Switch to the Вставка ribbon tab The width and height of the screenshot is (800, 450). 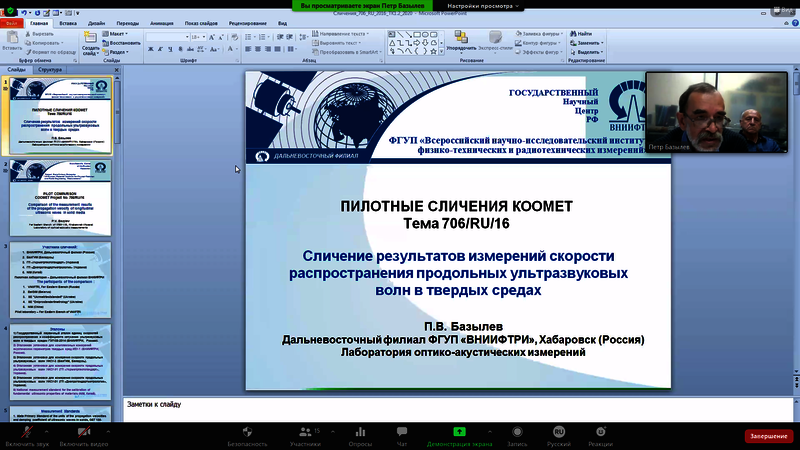68,21
